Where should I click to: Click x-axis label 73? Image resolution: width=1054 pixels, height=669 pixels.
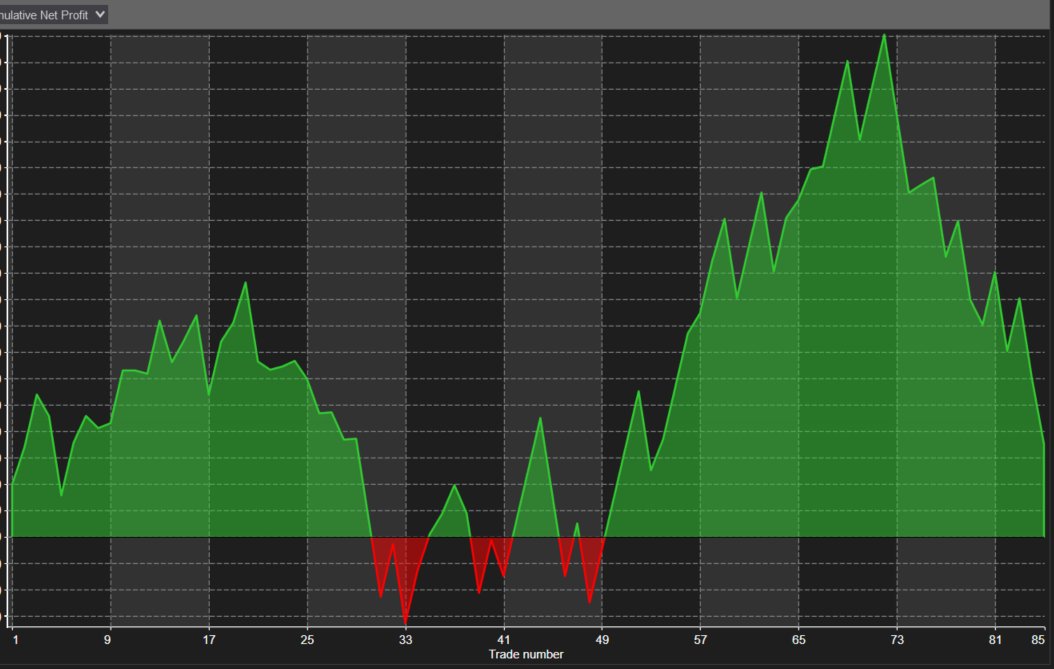click(897, 639)
